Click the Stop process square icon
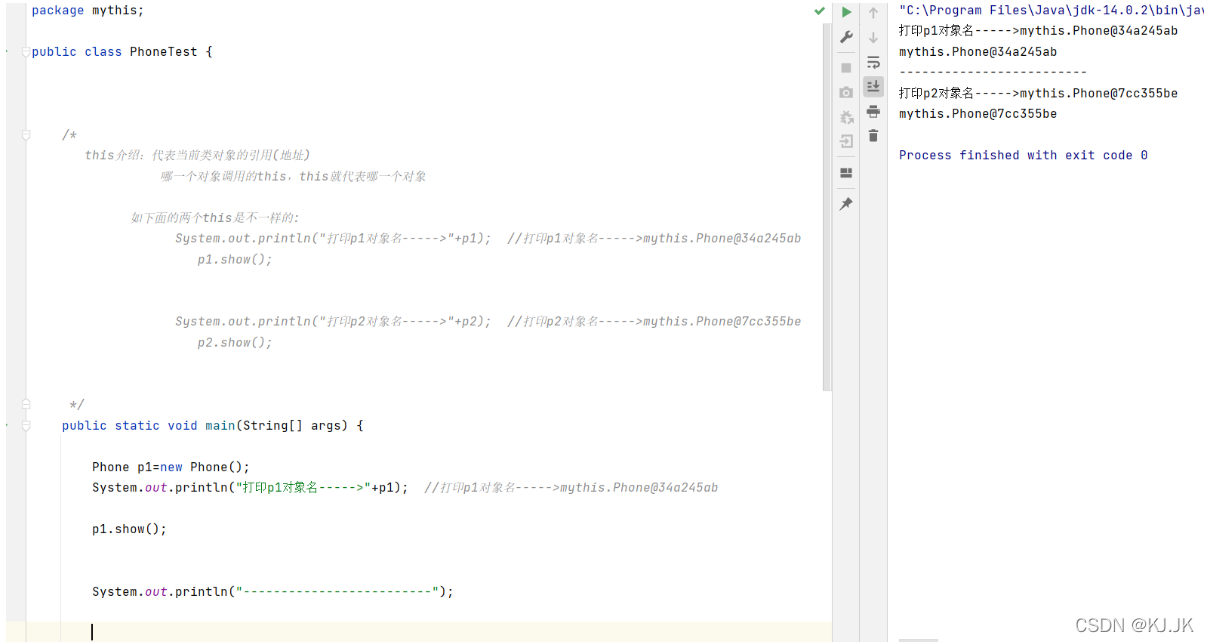The height and width of the screenshot is (642, 1209). point(846,67)
